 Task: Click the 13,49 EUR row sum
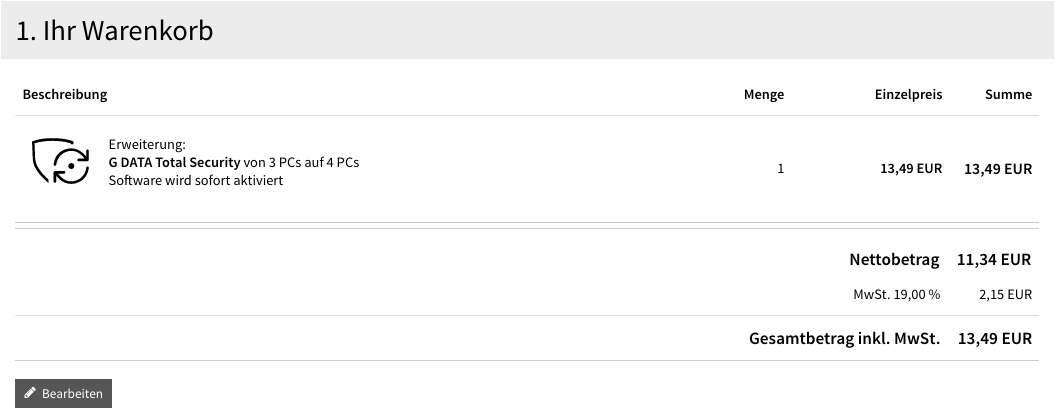click(x=998, y=169)
